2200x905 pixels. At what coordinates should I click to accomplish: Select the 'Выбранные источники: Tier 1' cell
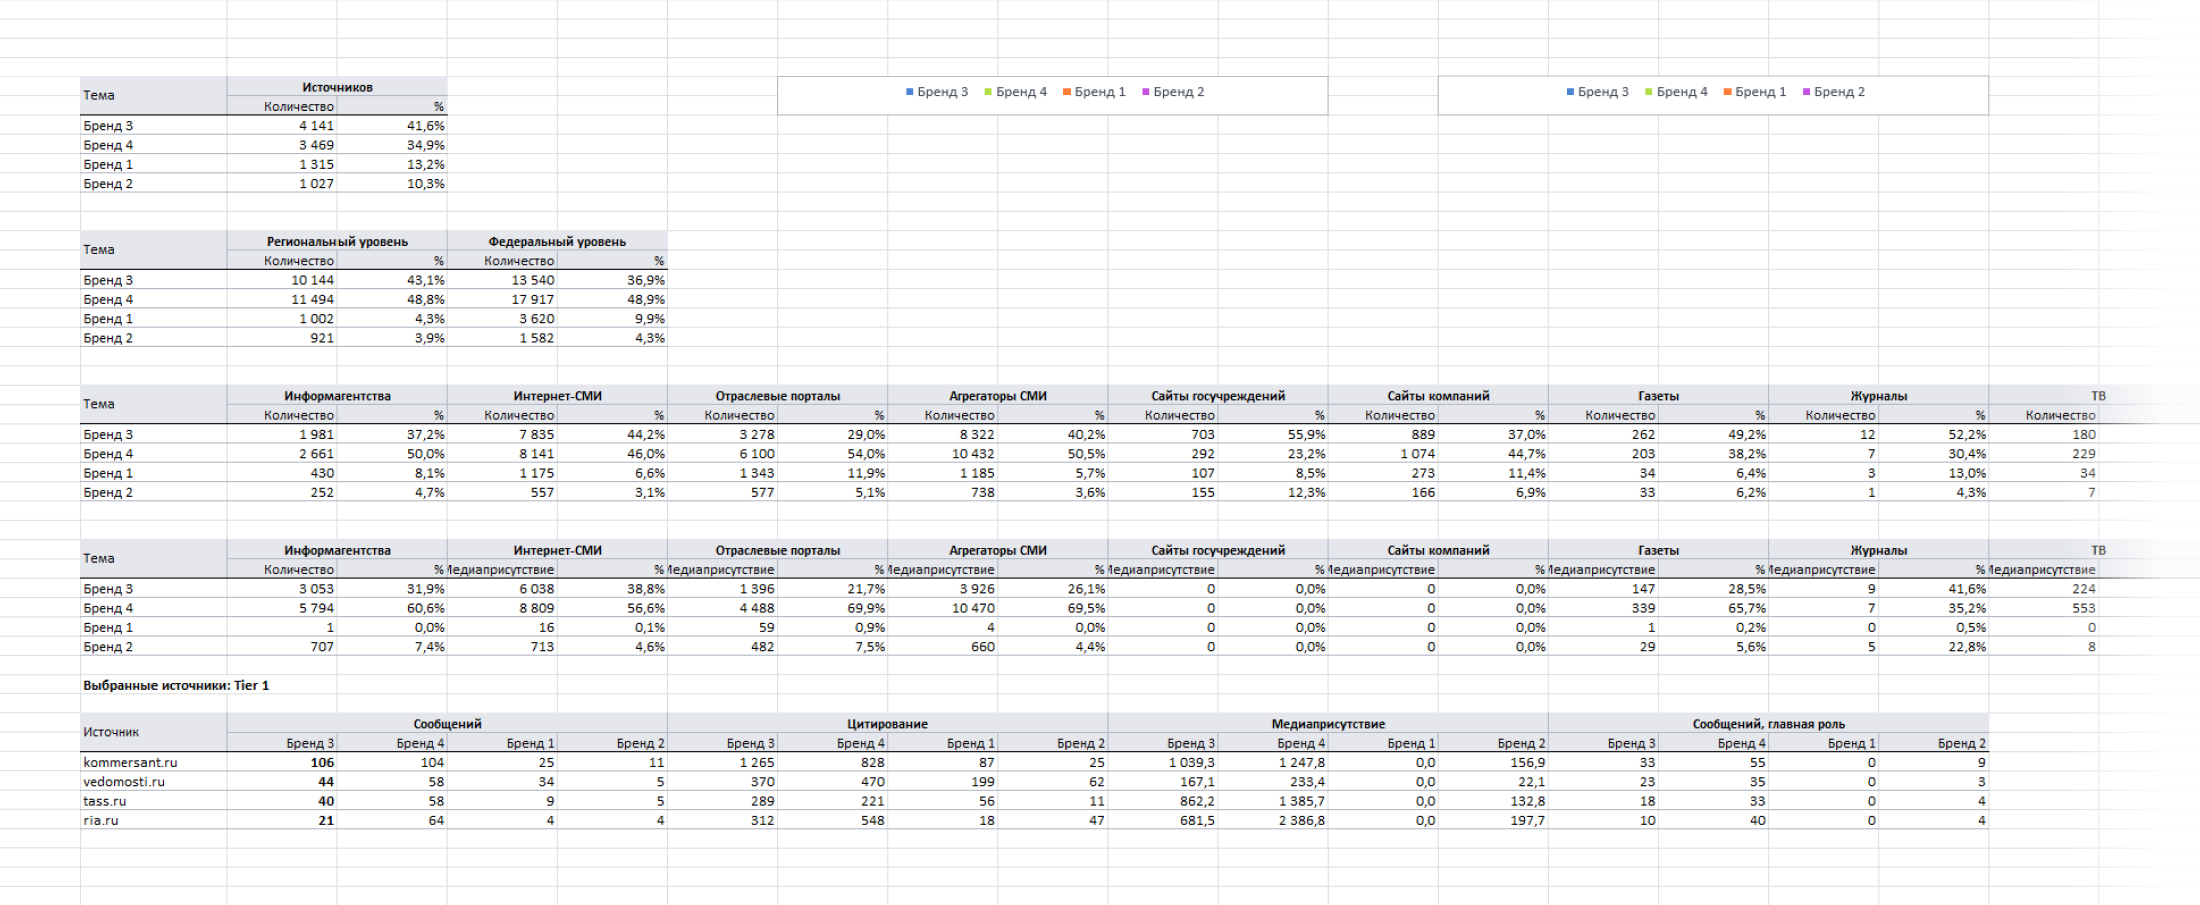point(176,686)
